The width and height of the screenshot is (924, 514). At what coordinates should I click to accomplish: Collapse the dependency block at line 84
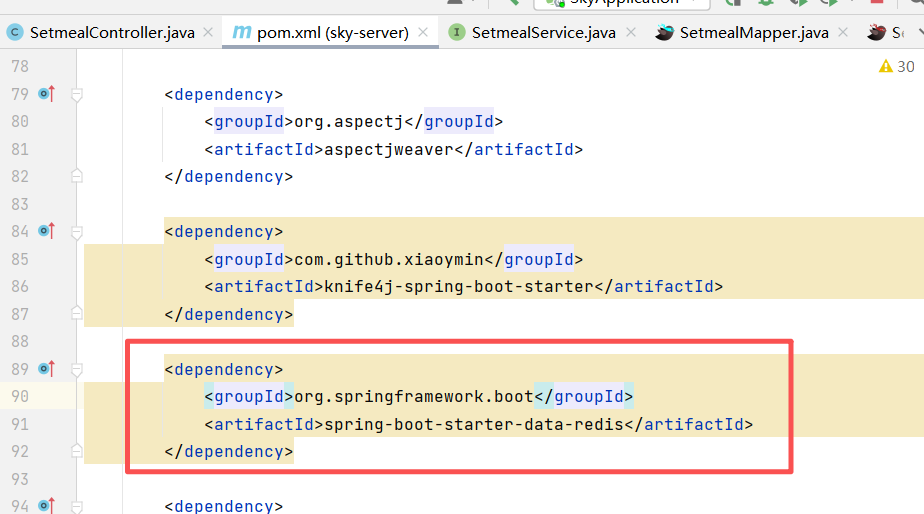point(77,232)
